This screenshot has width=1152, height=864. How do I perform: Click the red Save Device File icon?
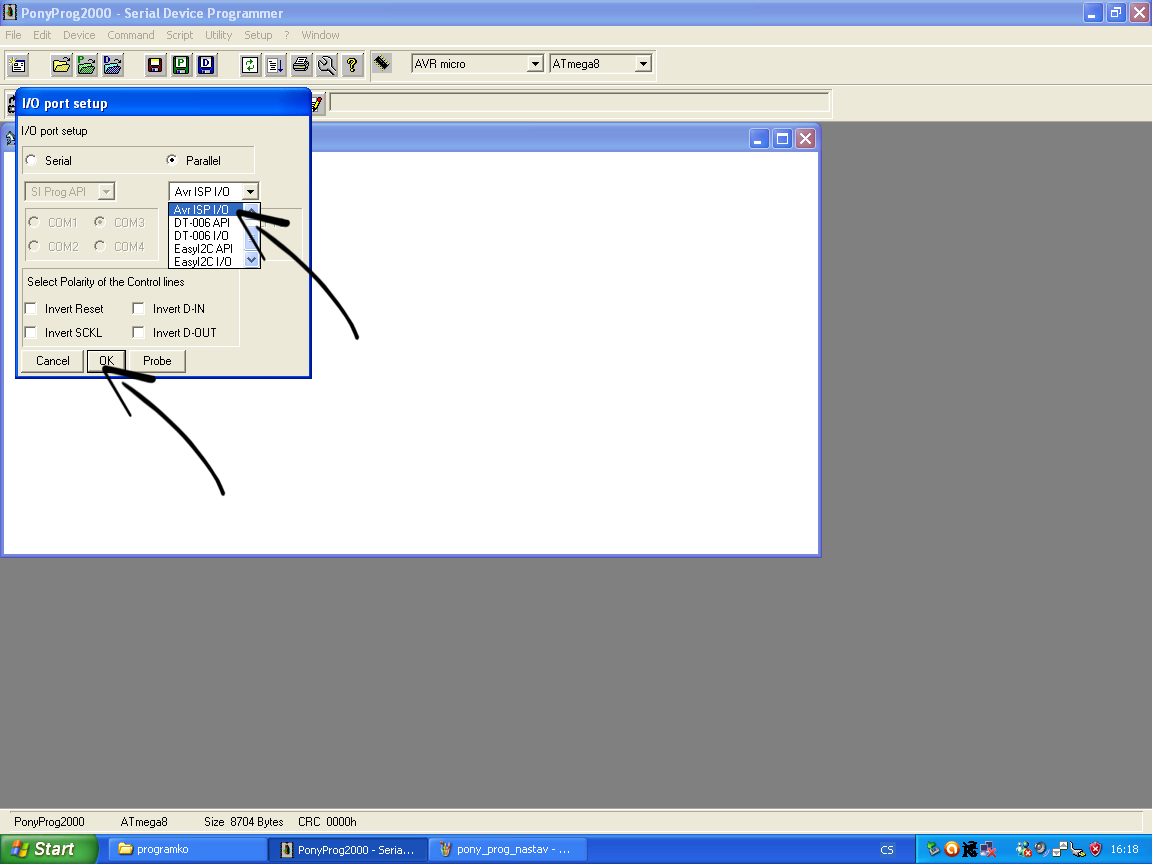coord(155,65)
